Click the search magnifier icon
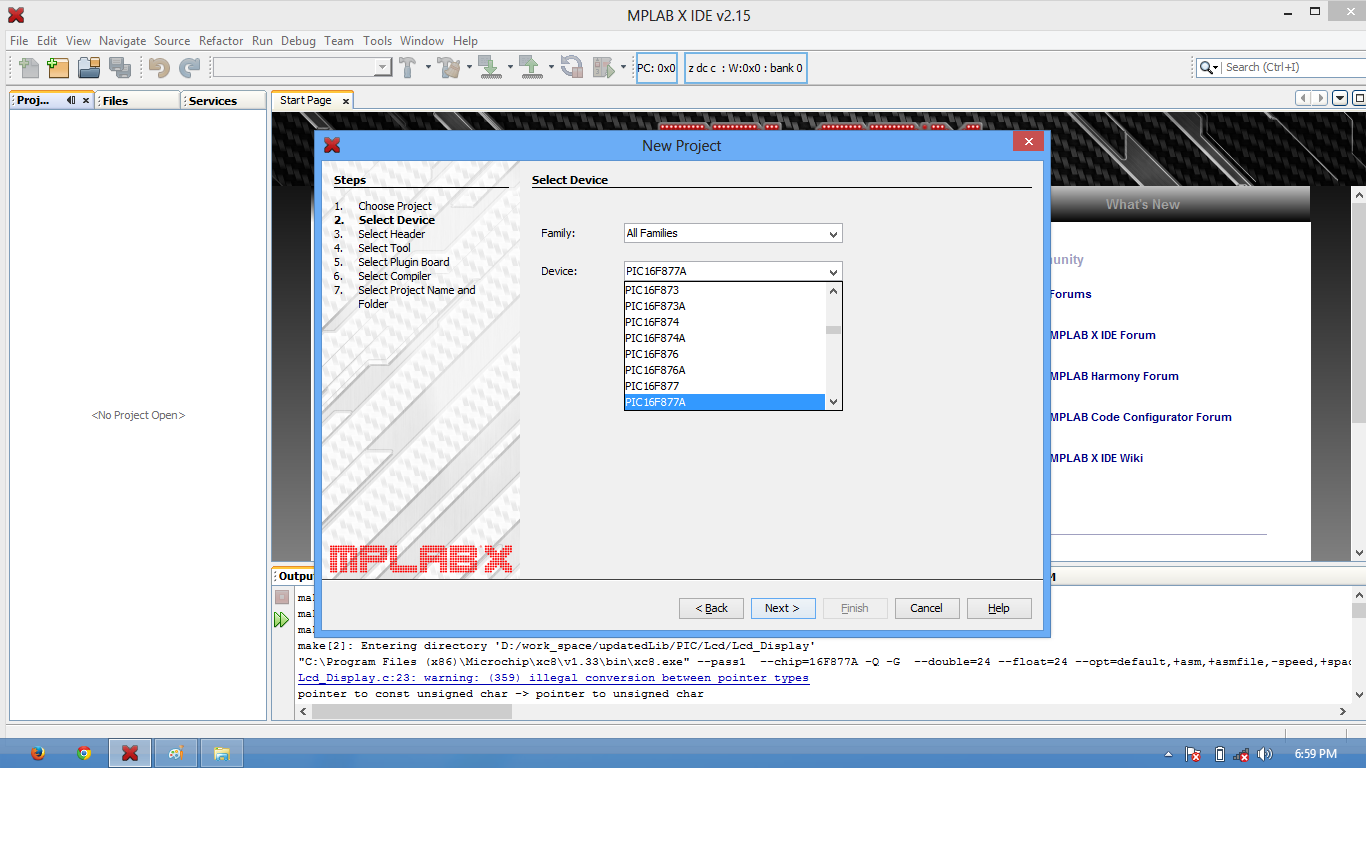The width and height of the screenshot is (1366, 846). (x=1208, y=67)
